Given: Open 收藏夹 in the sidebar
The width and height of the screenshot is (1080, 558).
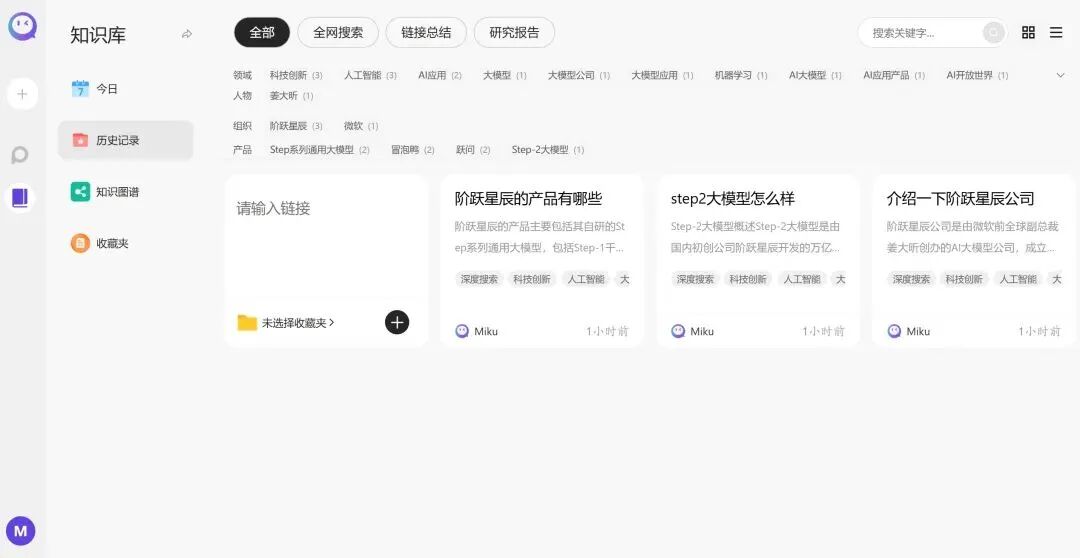Looking at the screenshot, I should (x=125, y=243).
